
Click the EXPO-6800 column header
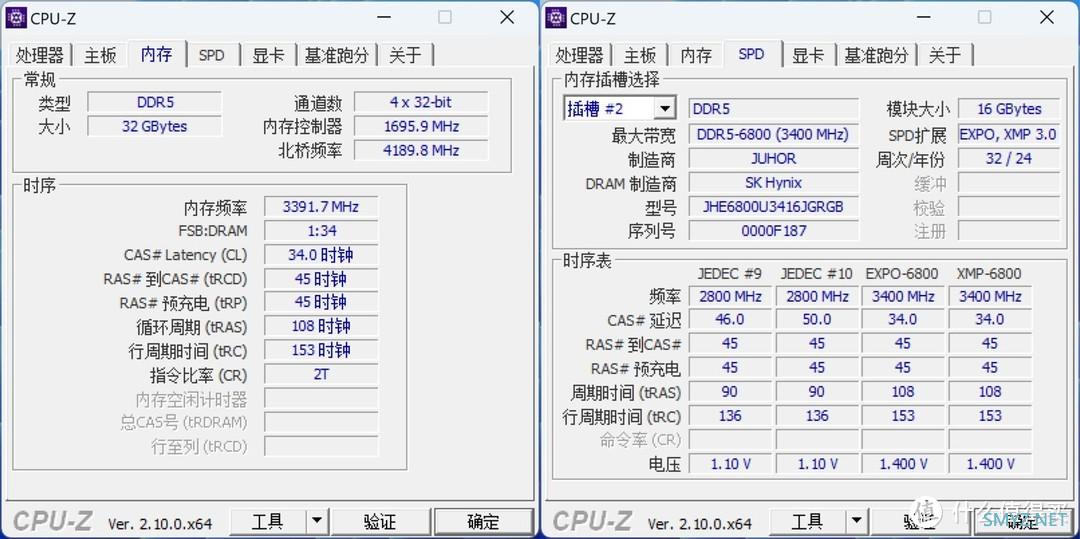[902, 273]
